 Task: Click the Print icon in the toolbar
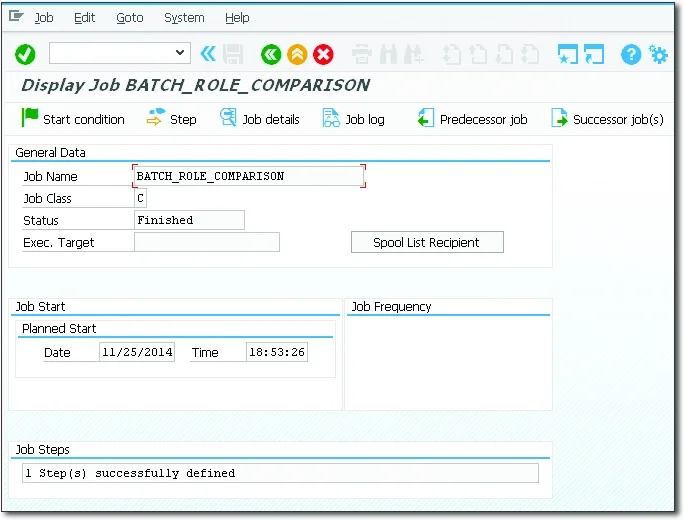pos(362,55)
